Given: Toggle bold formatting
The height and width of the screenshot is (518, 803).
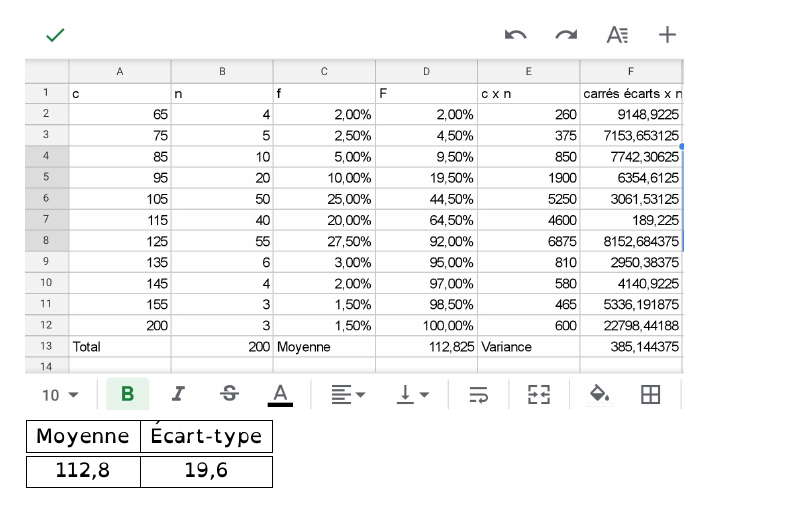Looking at the screenshot, I should click(127, 395).
